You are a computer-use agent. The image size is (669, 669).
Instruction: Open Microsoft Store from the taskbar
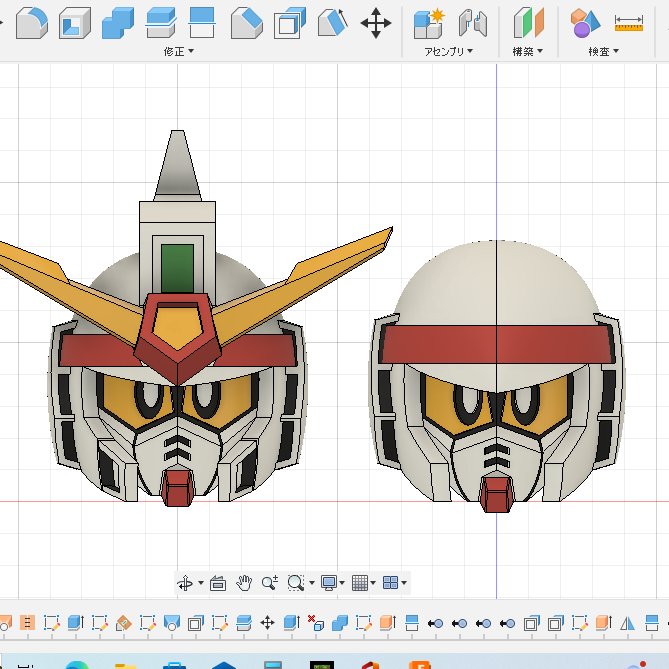point(175,665)
